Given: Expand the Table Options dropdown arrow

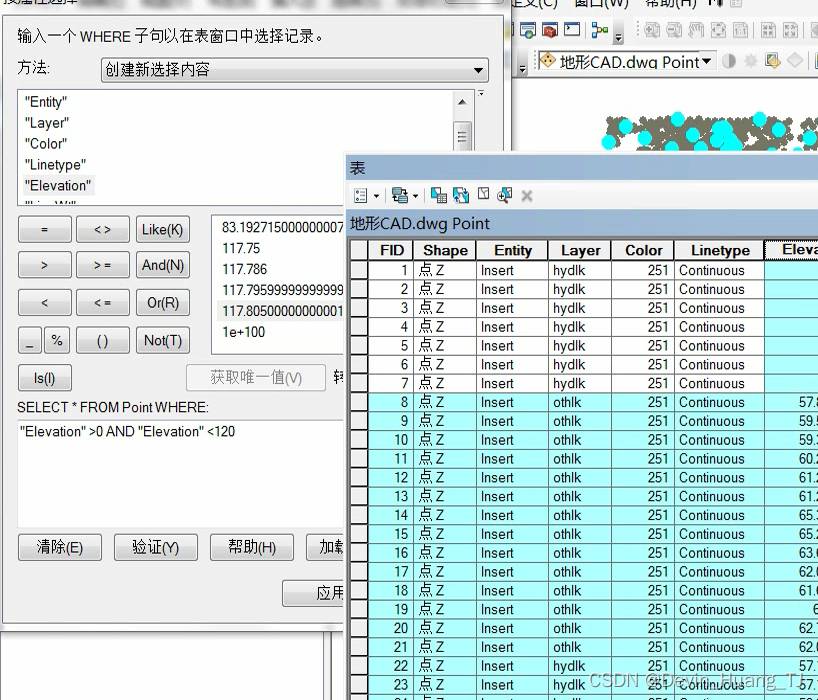Looking at the screenshot, I should click(377, 196).
